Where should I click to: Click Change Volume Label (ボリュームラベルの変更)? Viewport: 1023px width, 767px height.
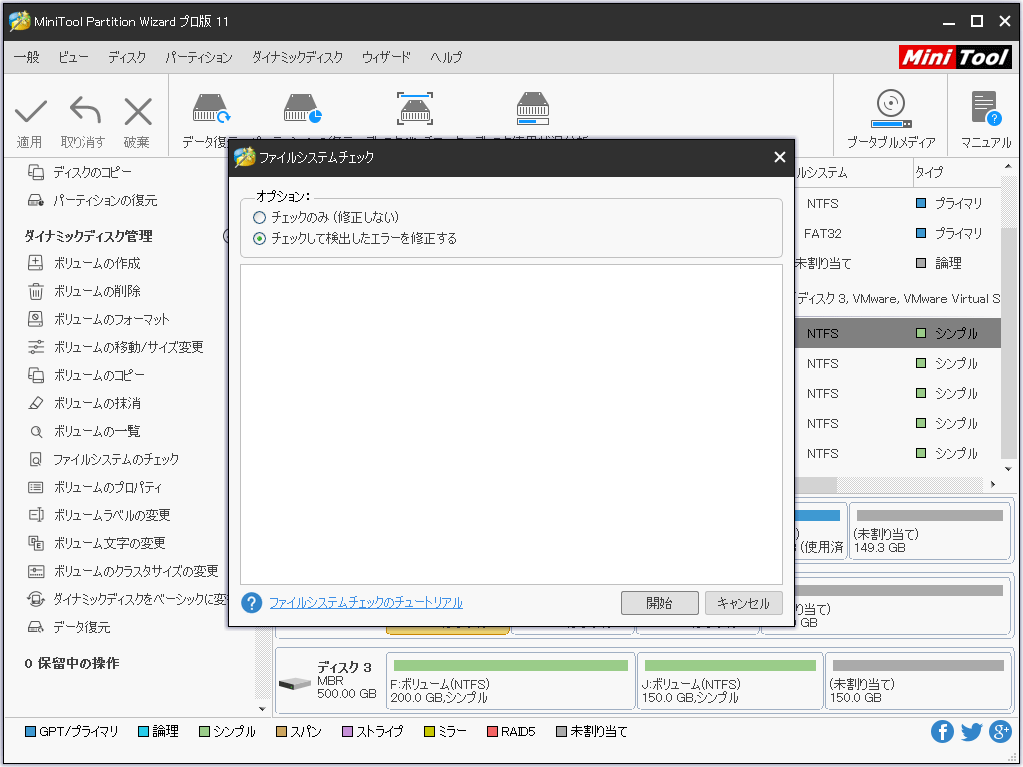[x=99, y=515]
